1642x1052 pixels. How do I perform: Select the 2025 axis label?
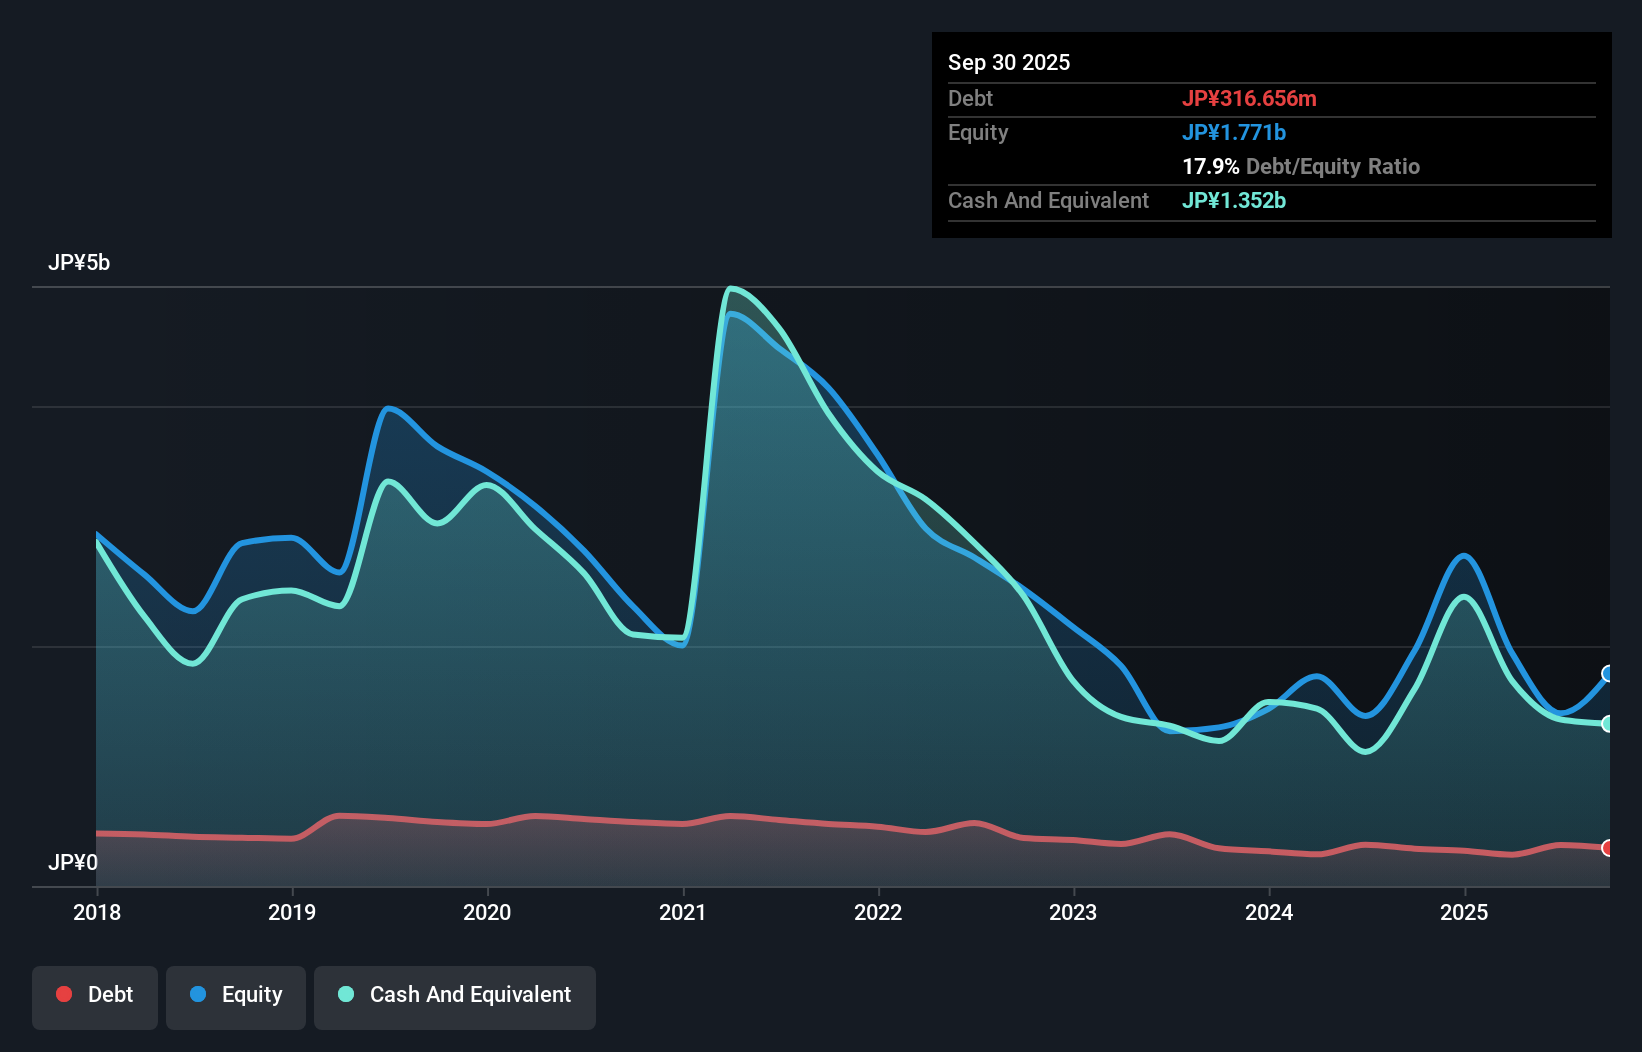pyautogui.click(x=1464, y=912)
